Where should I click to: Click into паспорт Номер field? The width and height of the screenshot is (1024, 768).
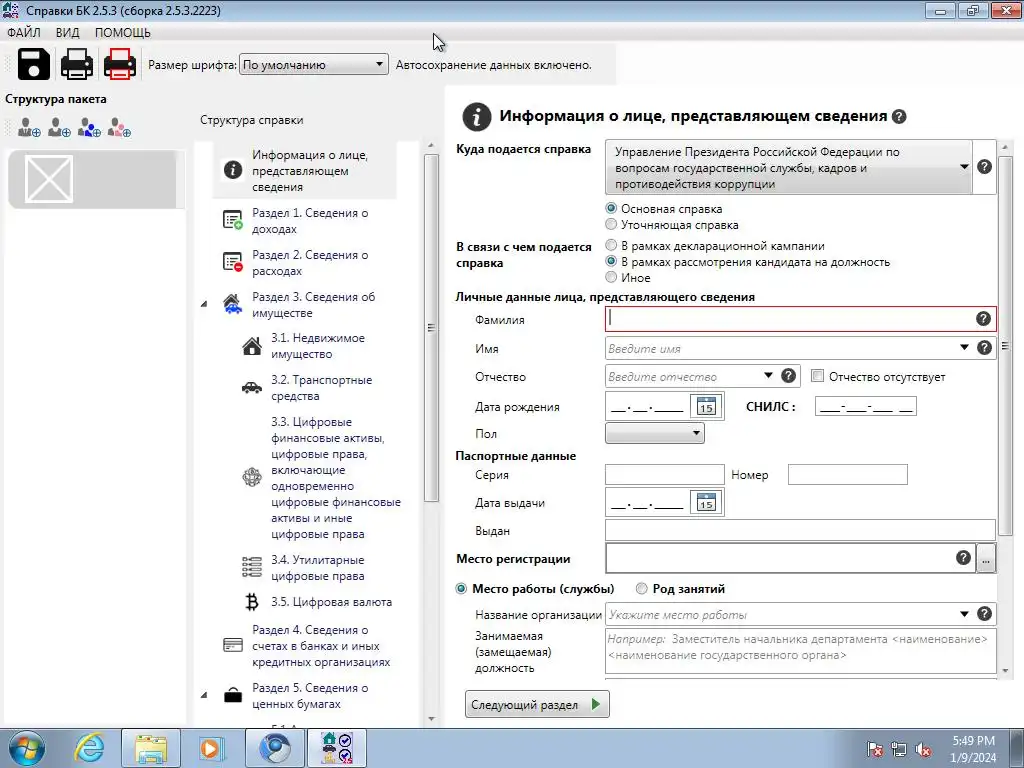(848, 474)
